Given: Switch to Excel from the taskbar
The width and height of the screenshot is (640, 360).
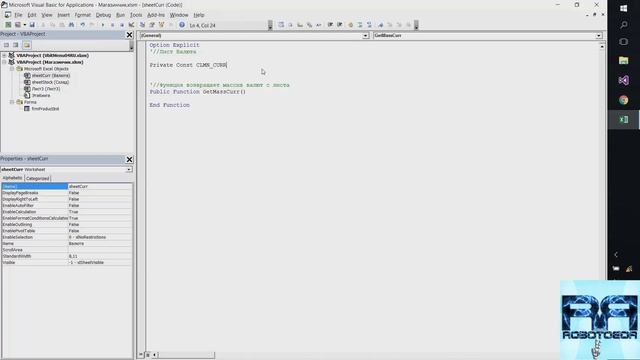Looking at the screenshot, I should pos(623,120).
